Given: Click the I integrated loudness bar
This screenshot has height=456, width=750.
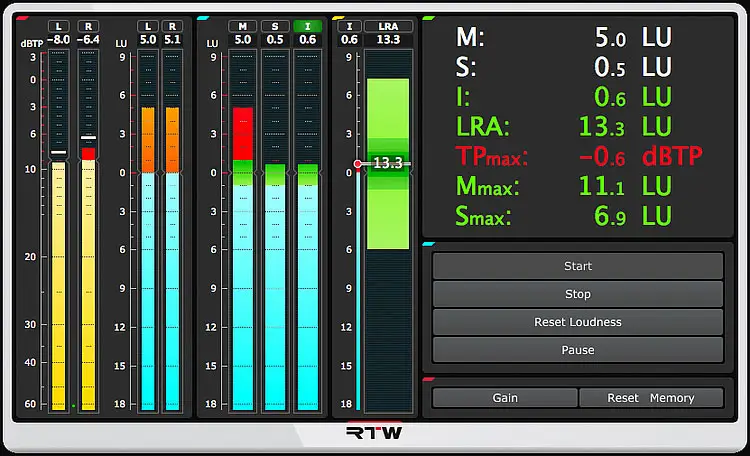Looking at the screenshot, I should [308, 287].
